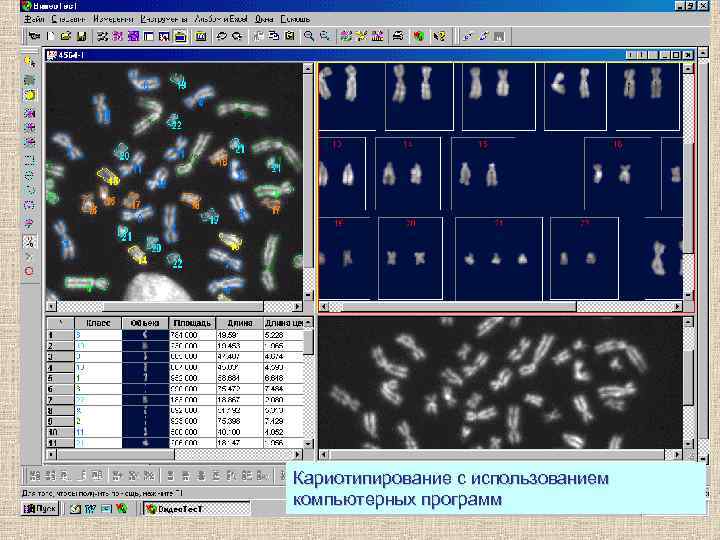Click the histogram chart toolbar icon
720x540 pixels.
click(x=377, y=36)
